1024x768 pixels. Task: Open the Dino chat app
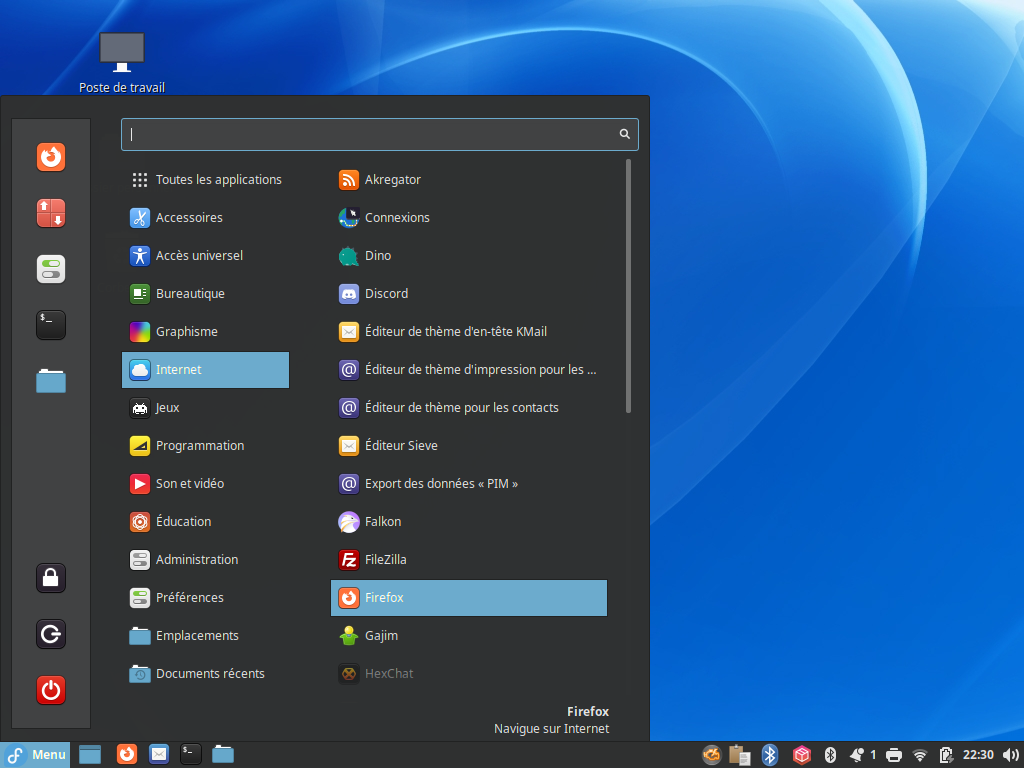coord(469,255)
